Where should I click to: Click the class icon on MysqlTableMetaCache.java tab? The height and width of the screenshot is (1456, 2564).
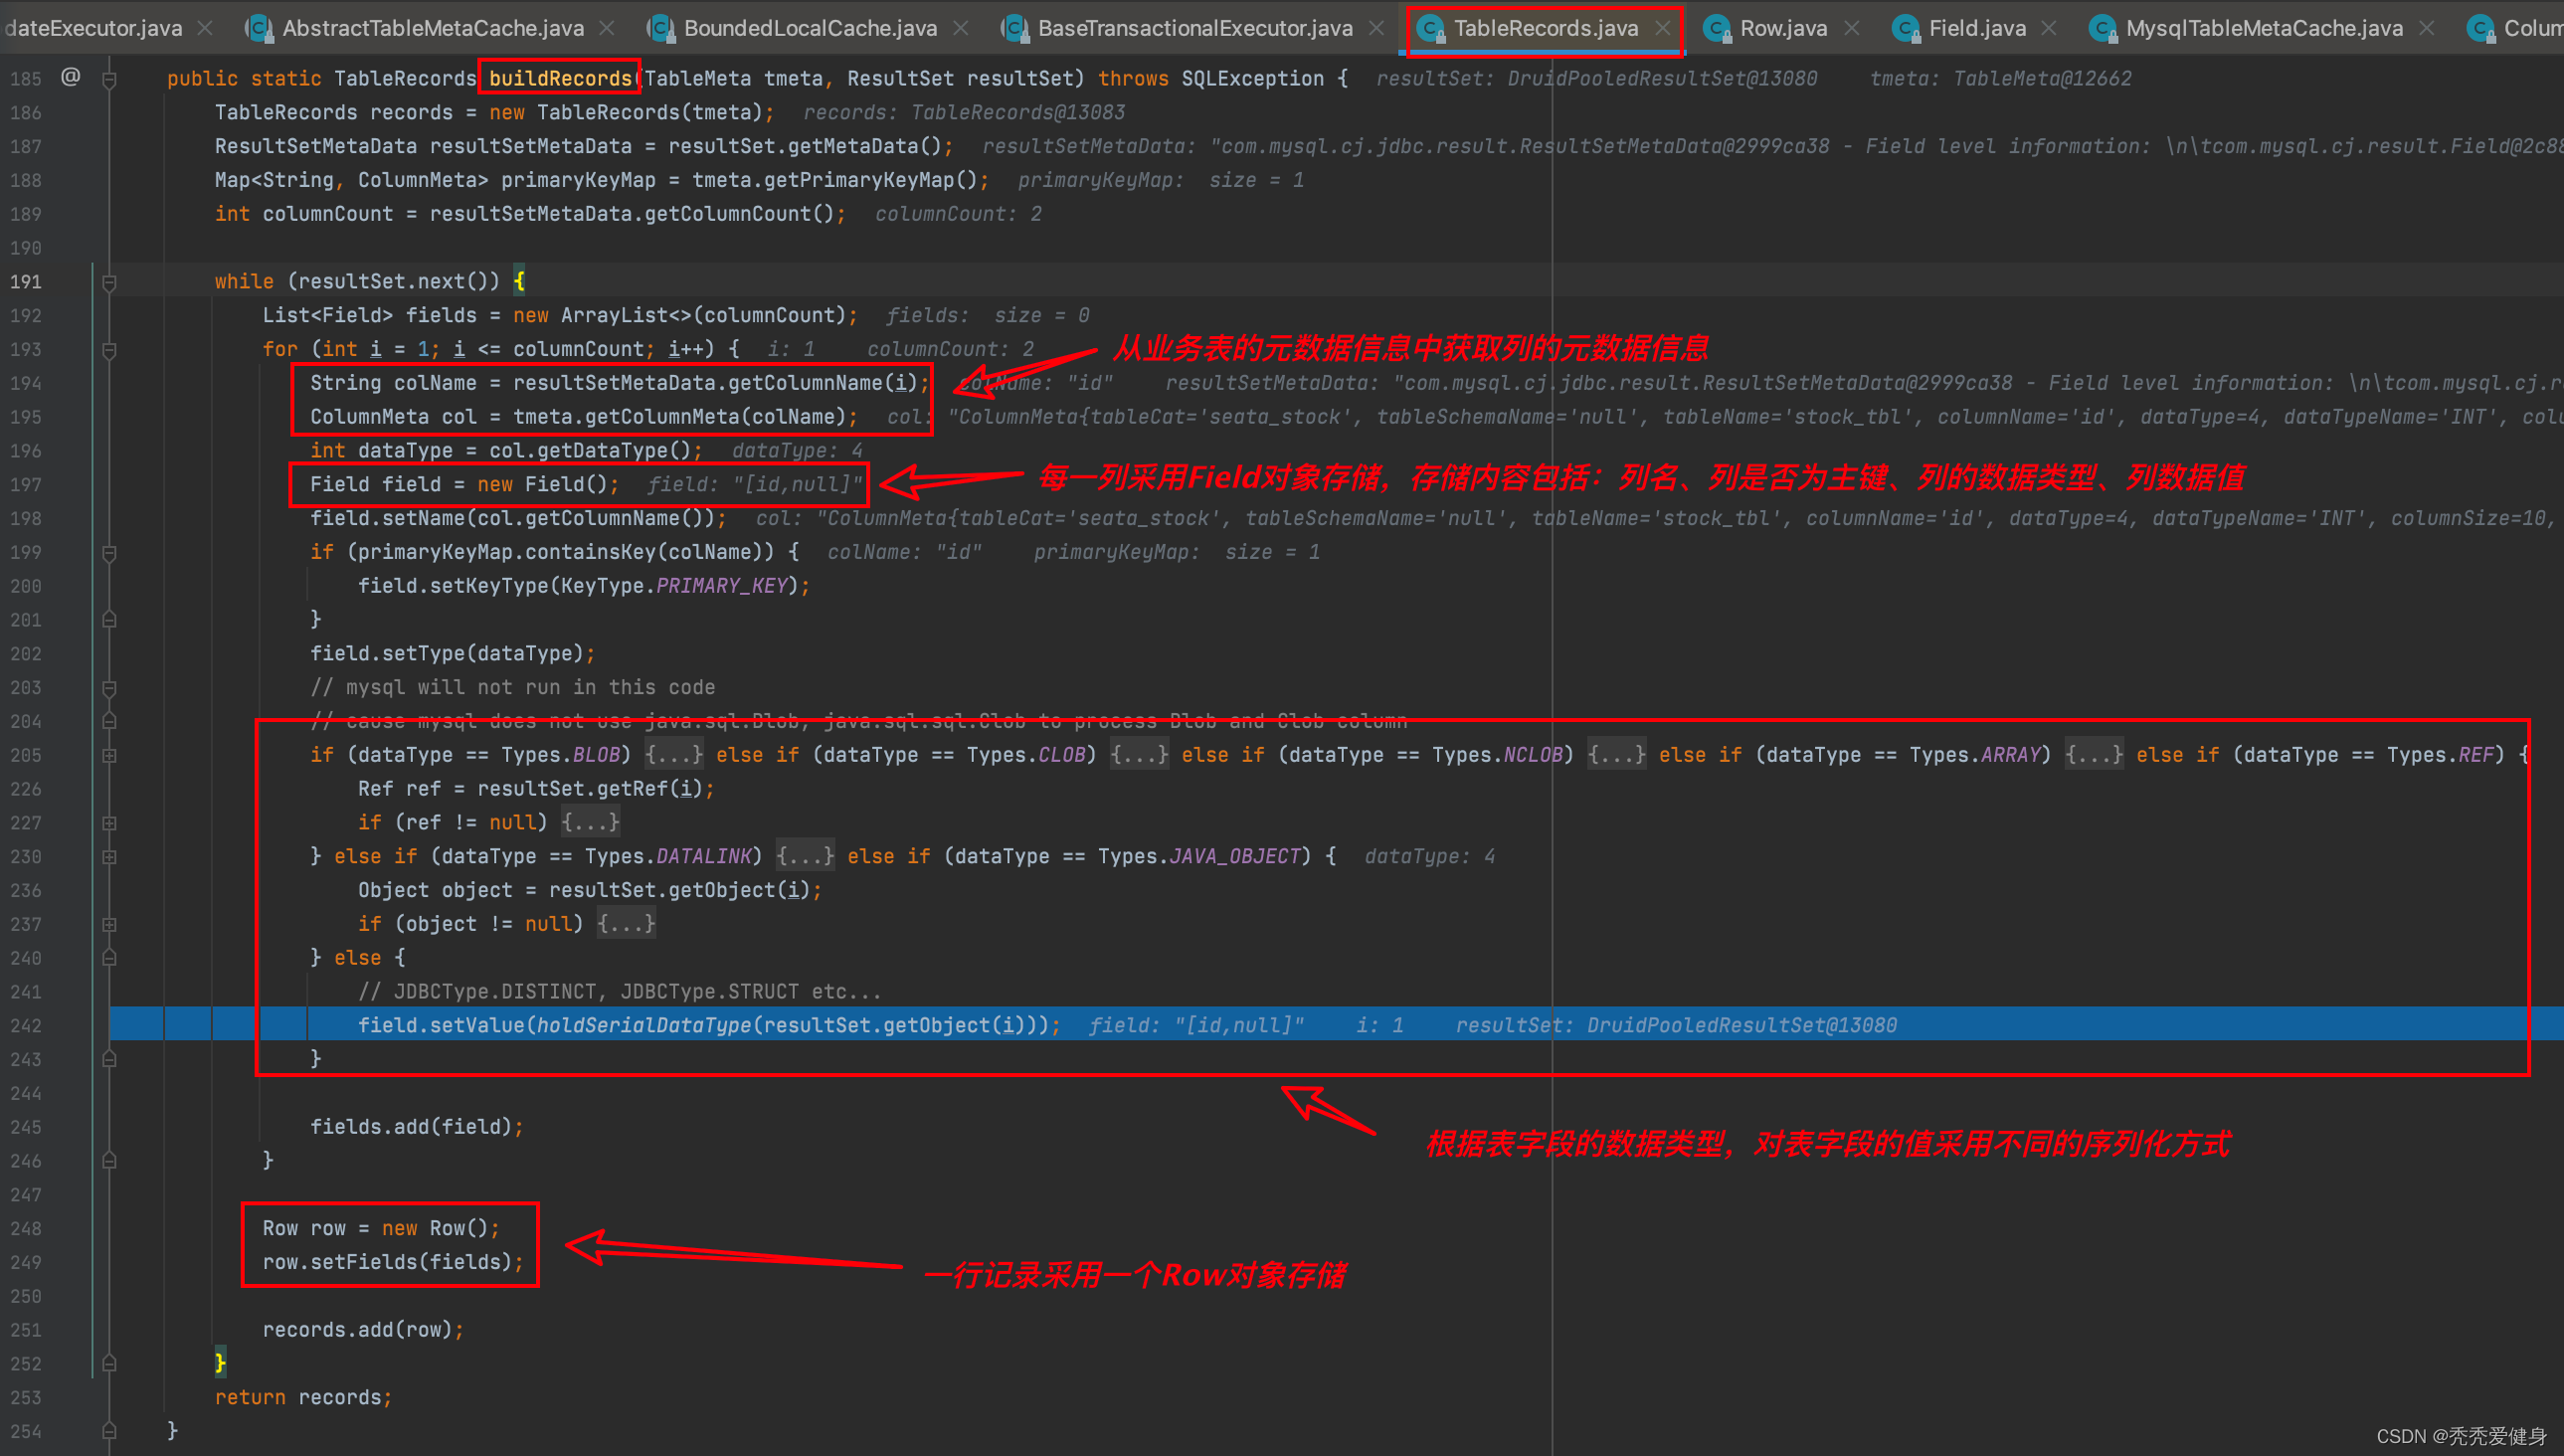coord(2103,29)
